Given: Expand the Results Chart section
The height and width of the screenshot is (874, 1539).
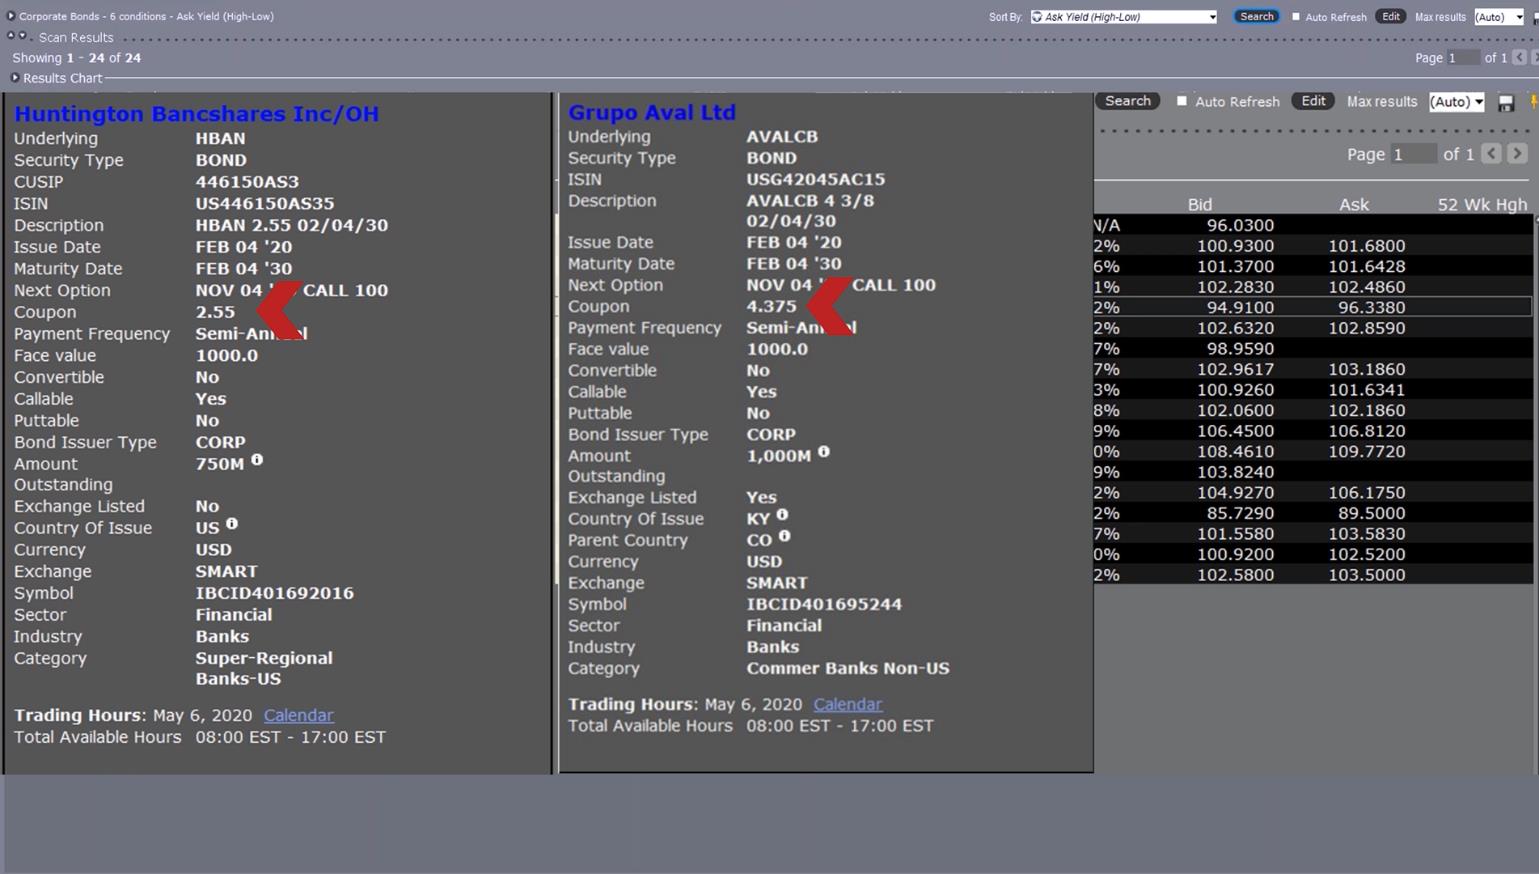Looking at the screenshot, I should coord(15,78).
